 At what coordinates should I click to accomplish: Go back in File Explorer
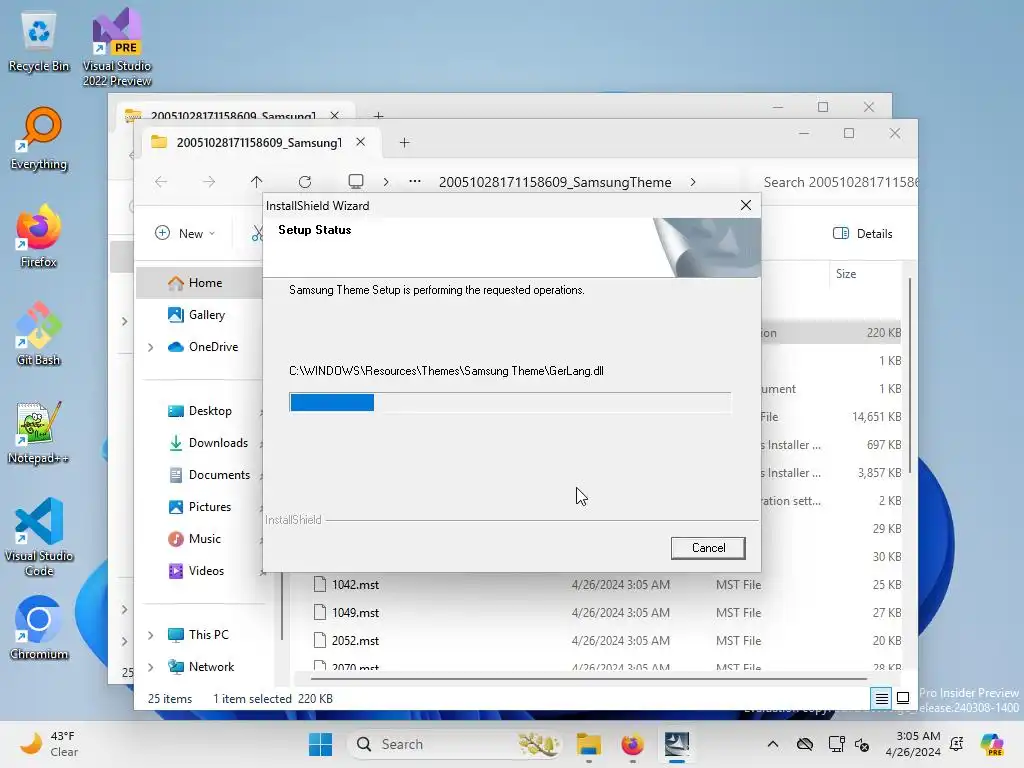161,182
